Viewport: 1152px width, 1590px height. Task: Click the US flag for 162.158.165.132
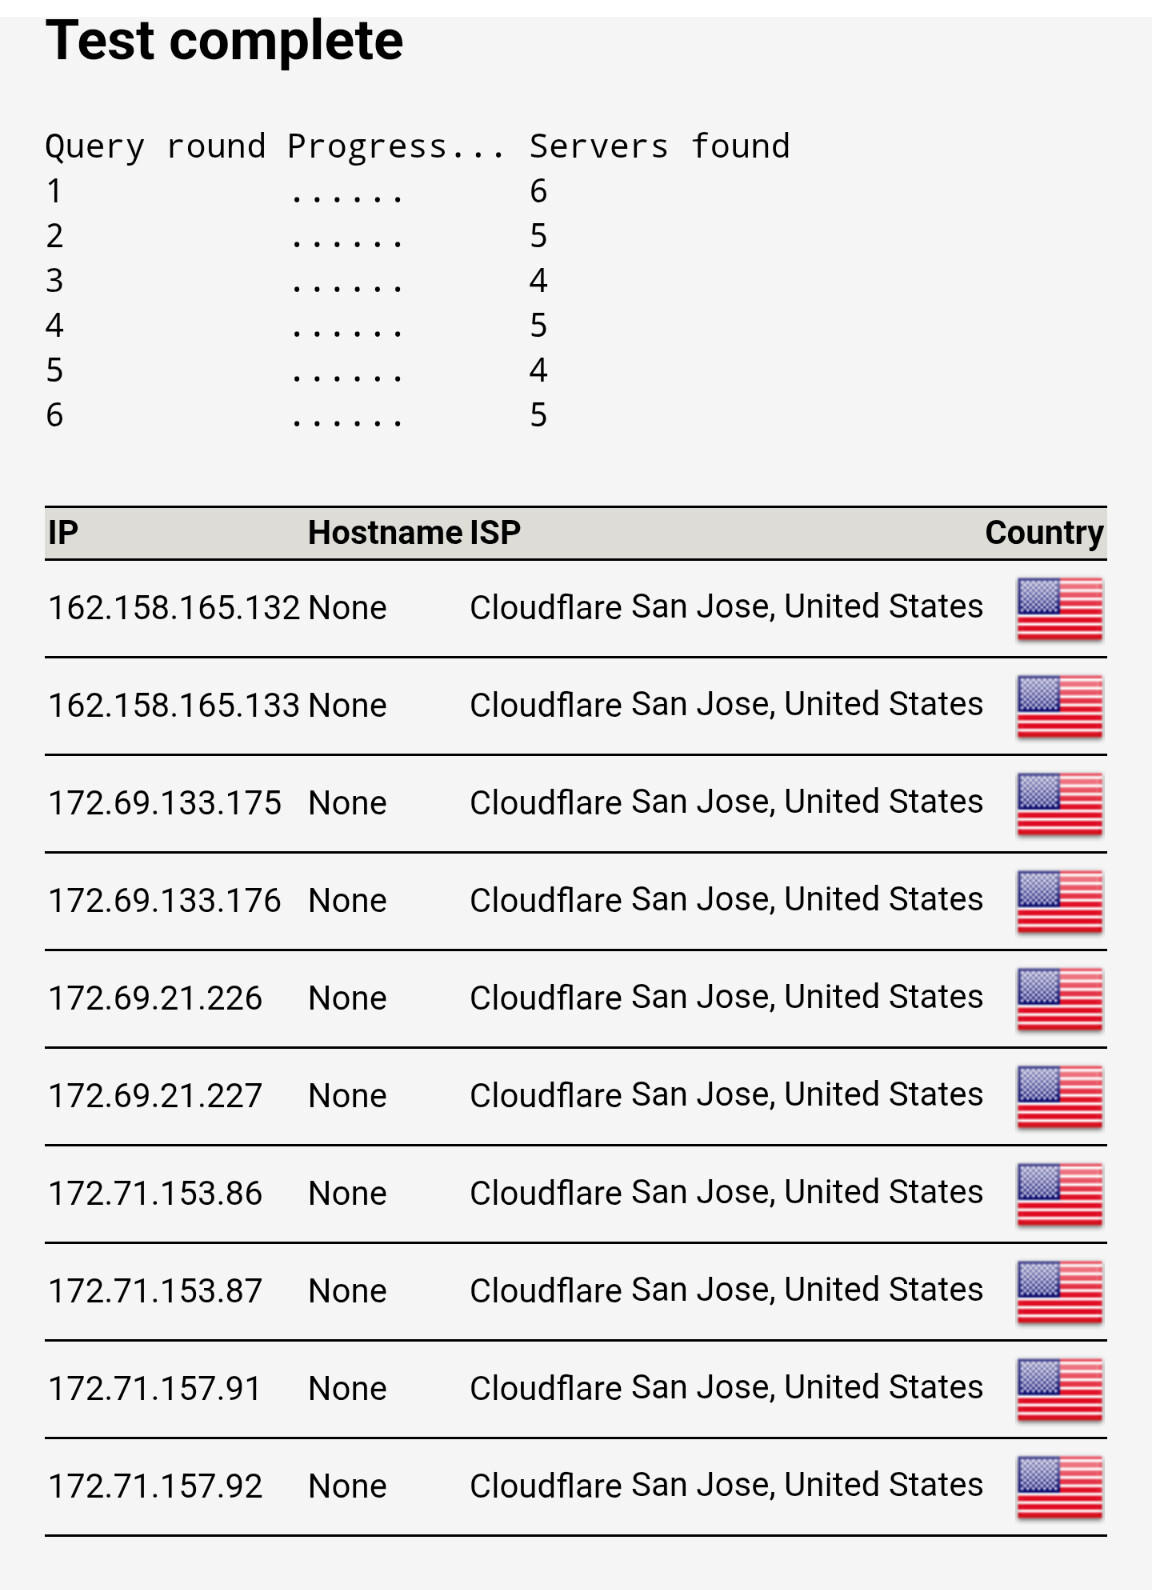point(1060,609)
